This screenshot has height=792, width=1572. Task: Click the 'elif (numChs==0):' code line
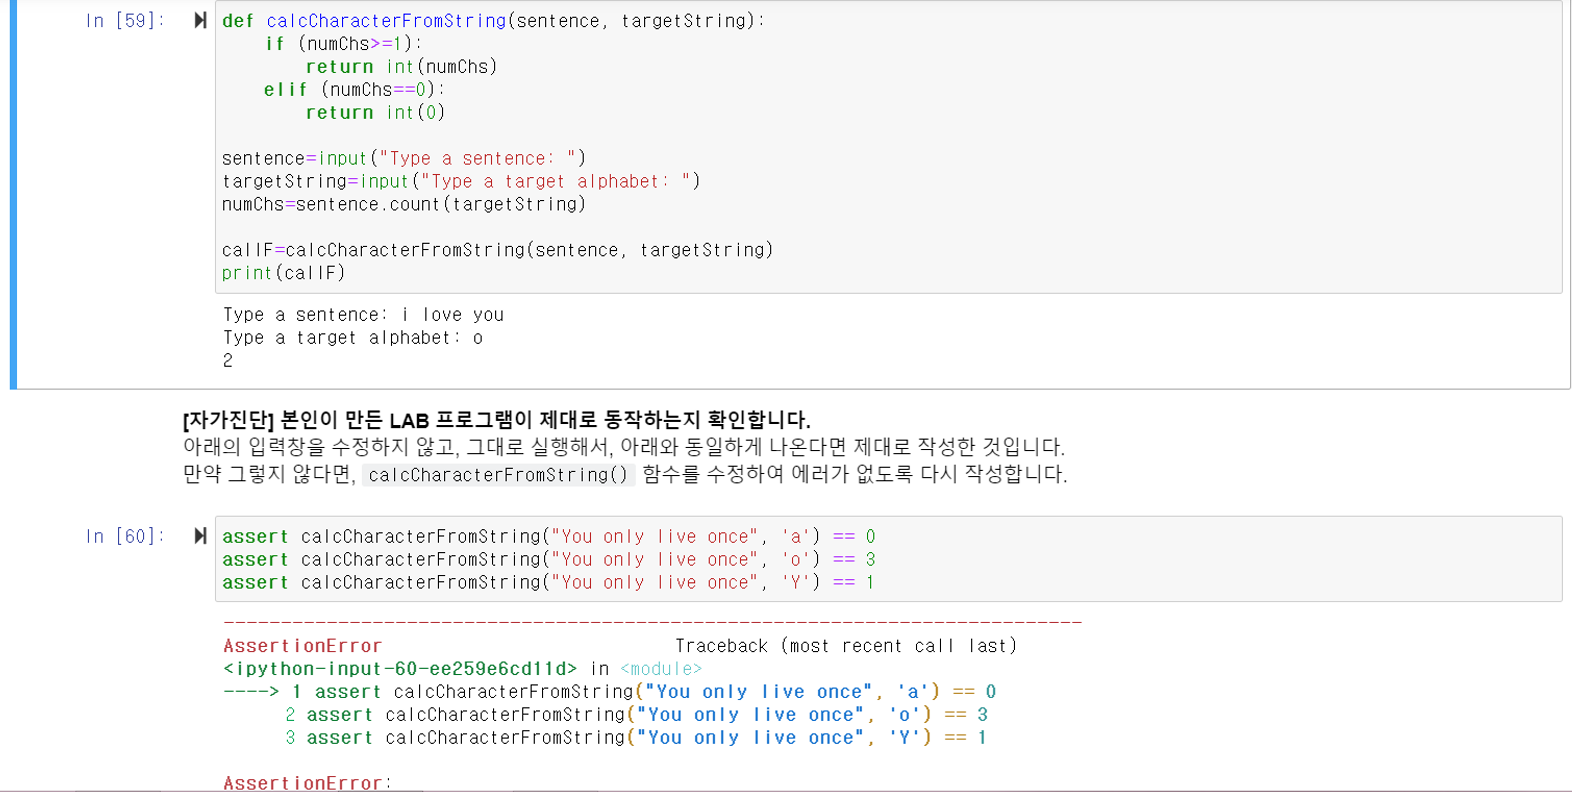354,90
